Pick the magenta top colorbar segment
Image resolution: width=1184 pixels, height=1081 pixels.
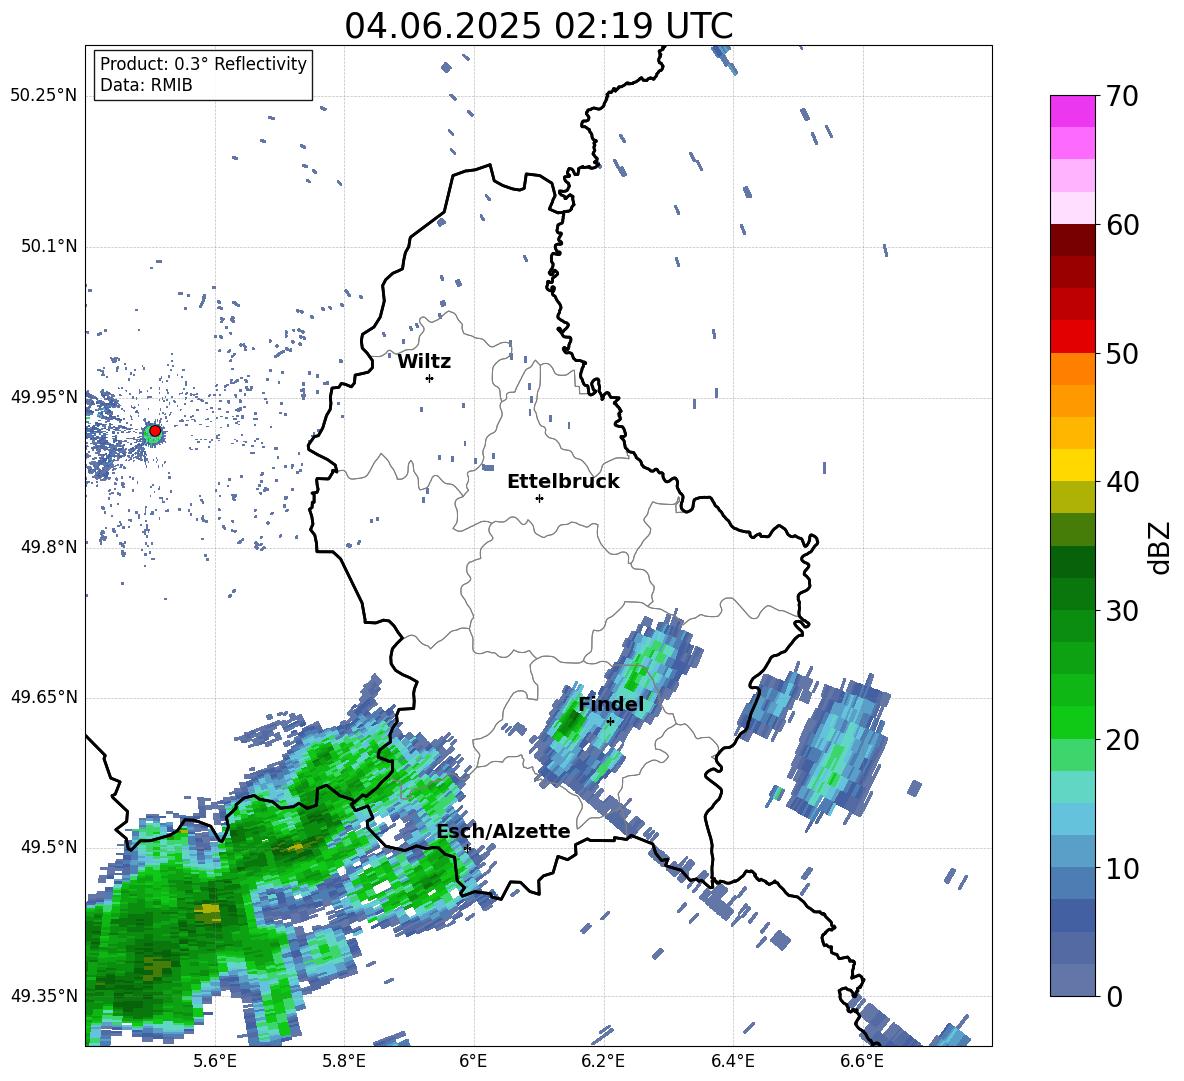click(x=1072, y=112)
